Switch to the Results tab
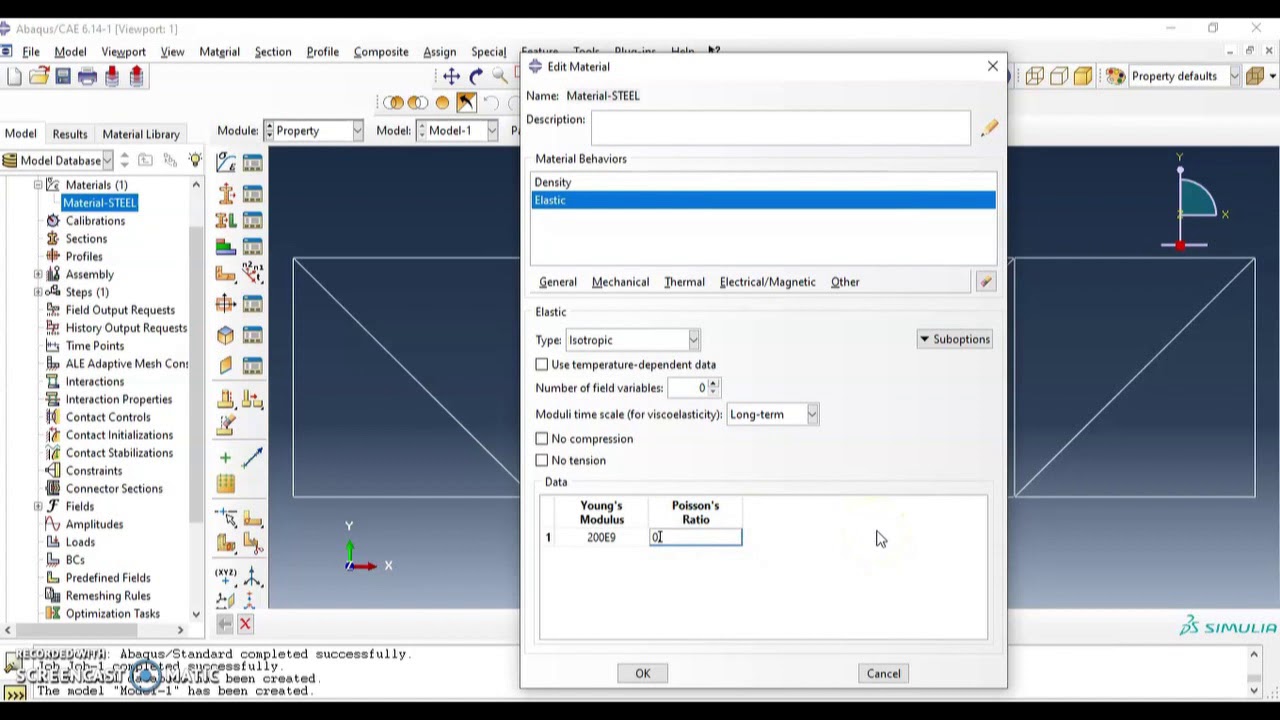 point(69,134)
